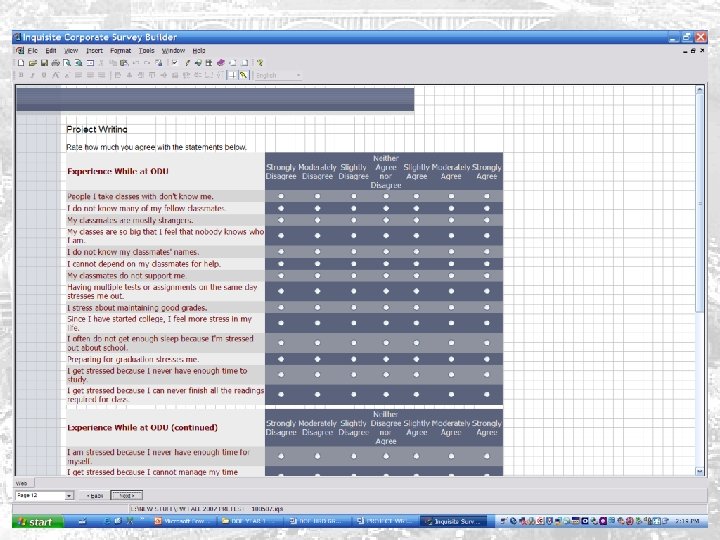Open the File menu
The image size is (720, 540).
(x=33, y=51)
